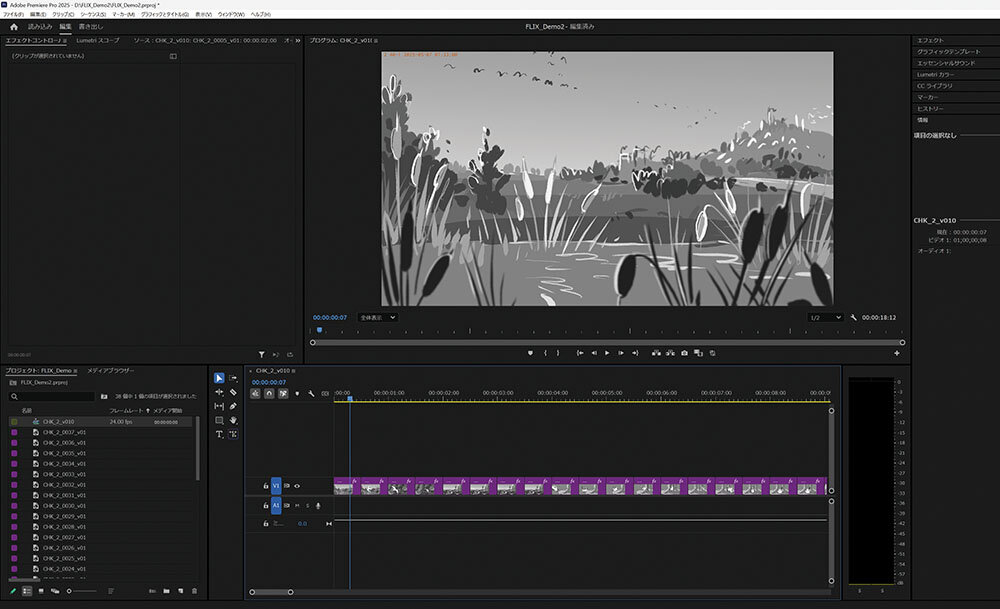This screenshot has width=1000, height=609.
Task: Toggle Linked Selection in the timeline
Action: [283, 393]
